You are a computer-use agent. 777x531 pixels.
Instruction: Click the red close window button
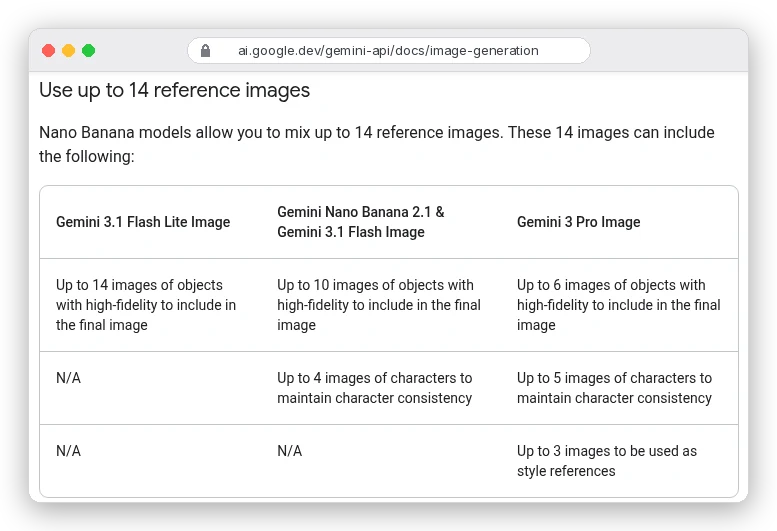point(49,51)
